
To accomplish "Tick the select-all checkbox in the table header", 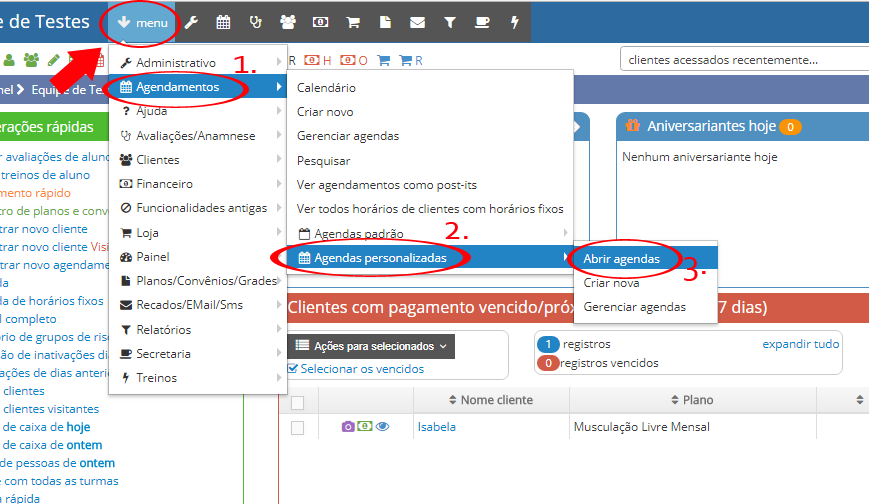I will click(297, 403).
